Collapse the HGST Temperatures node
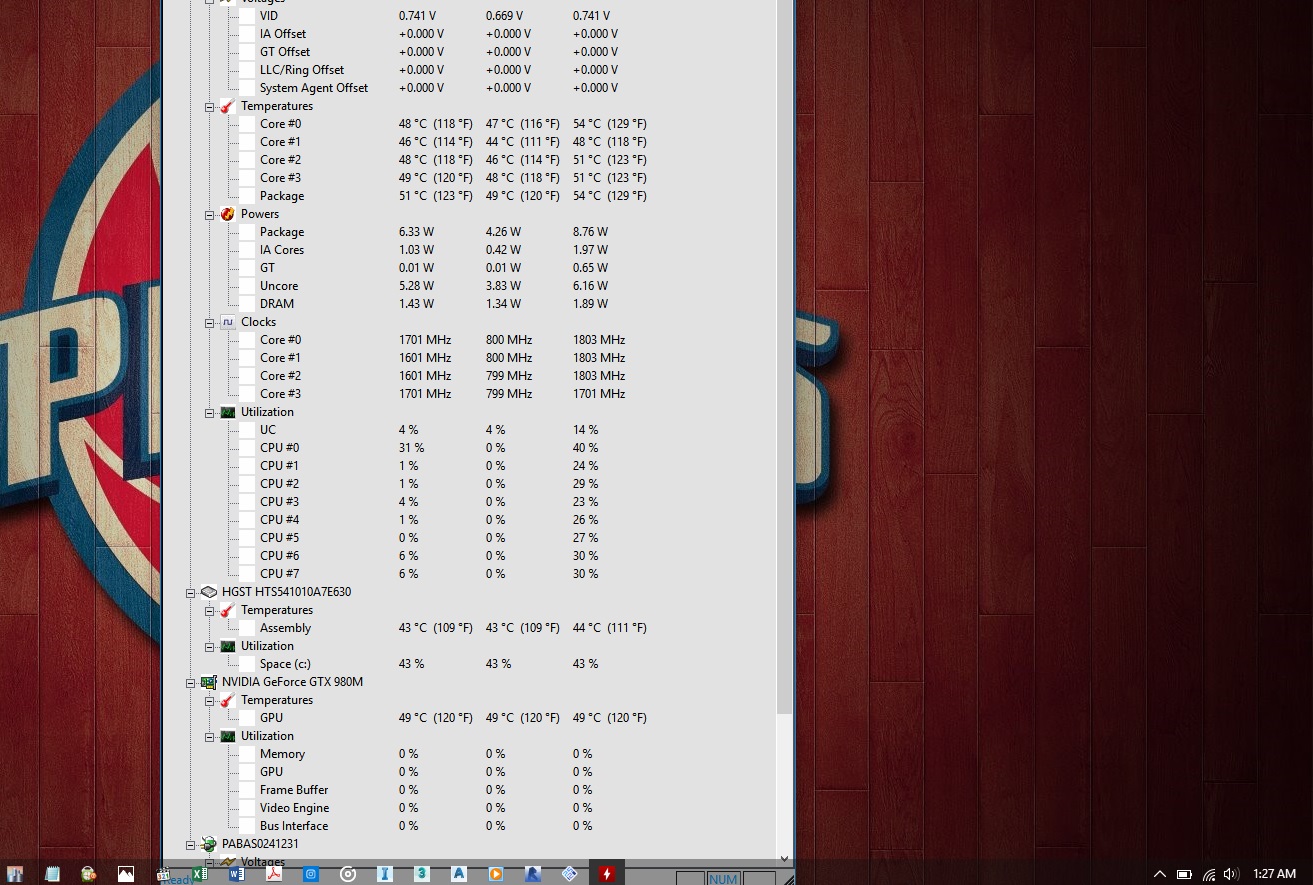Viewport: 1313px width, 885px height. coord(210,610)
